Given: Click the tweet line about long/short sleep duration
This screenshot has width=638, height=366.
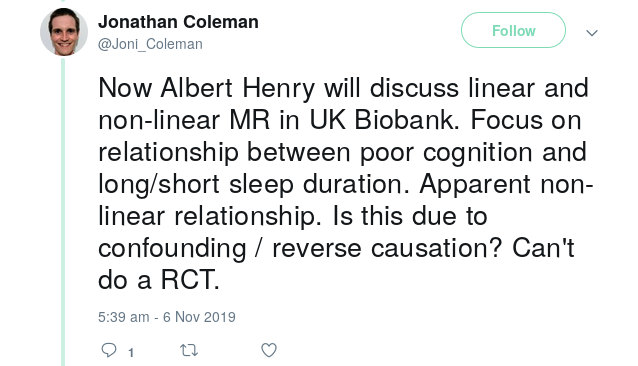Looking at the screenshot, I should click(x=346, y=185).
